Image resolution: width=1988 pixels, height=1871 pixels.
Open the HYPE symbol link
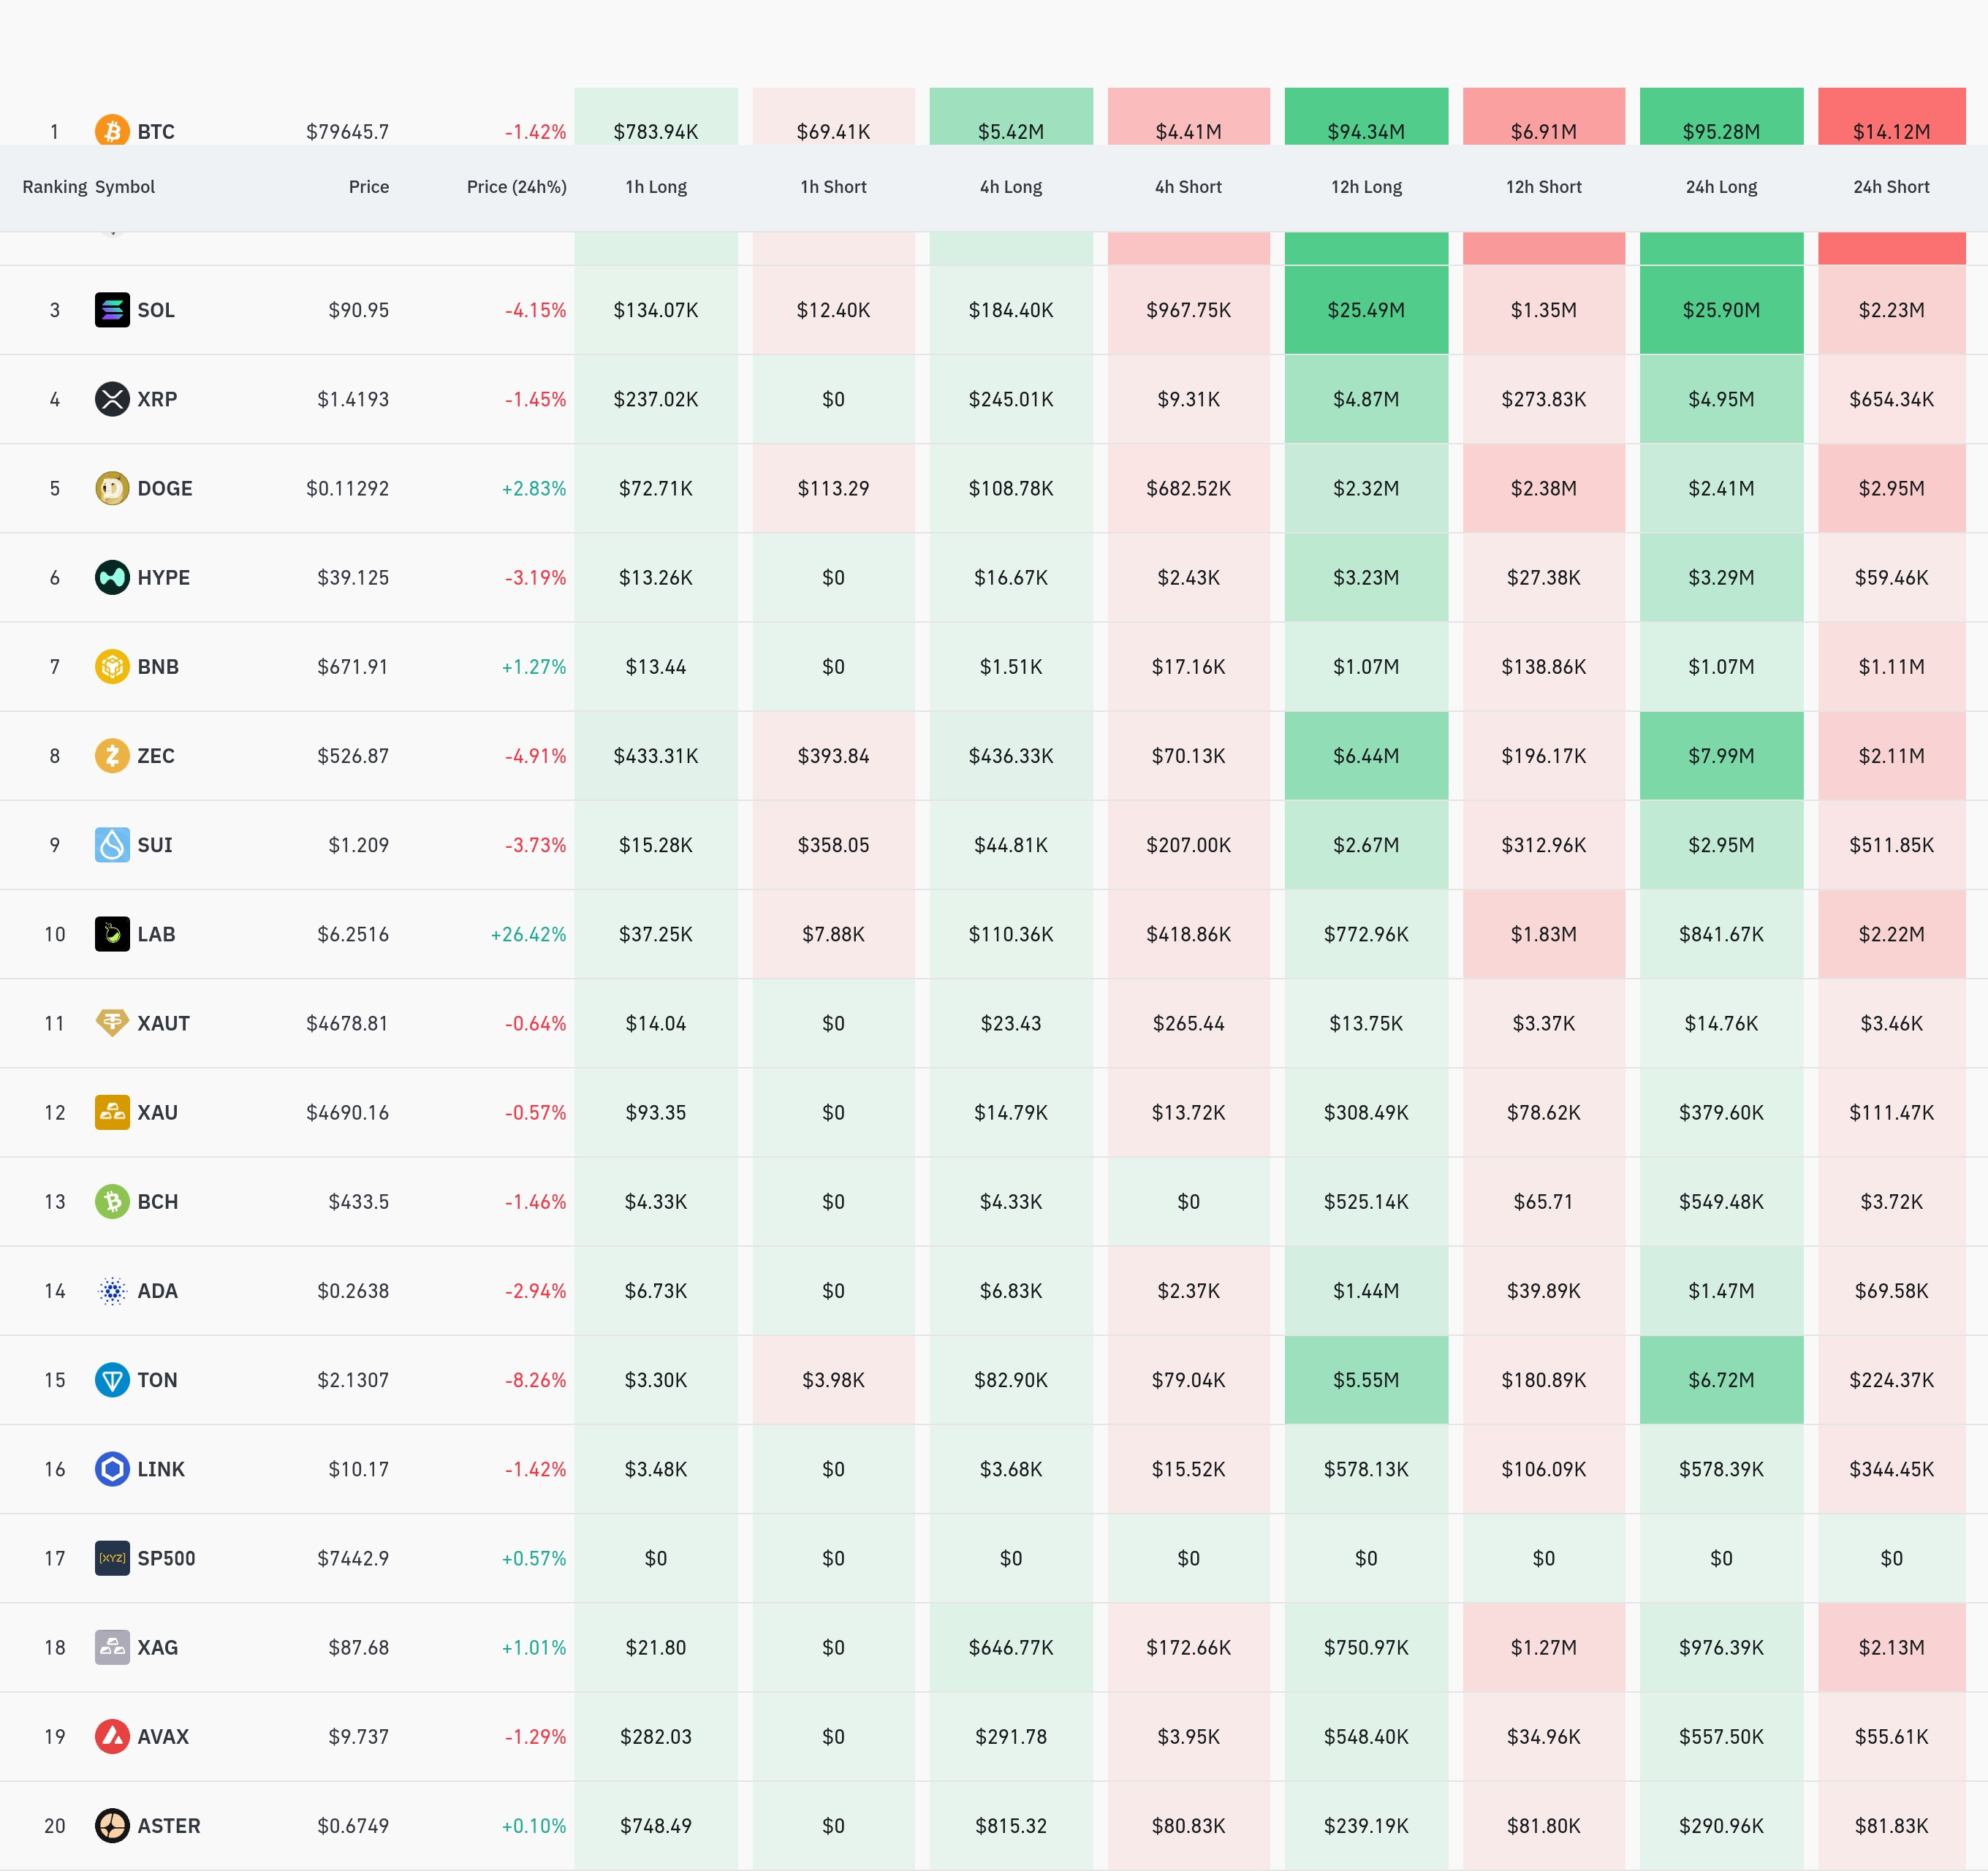pos(164,577)
